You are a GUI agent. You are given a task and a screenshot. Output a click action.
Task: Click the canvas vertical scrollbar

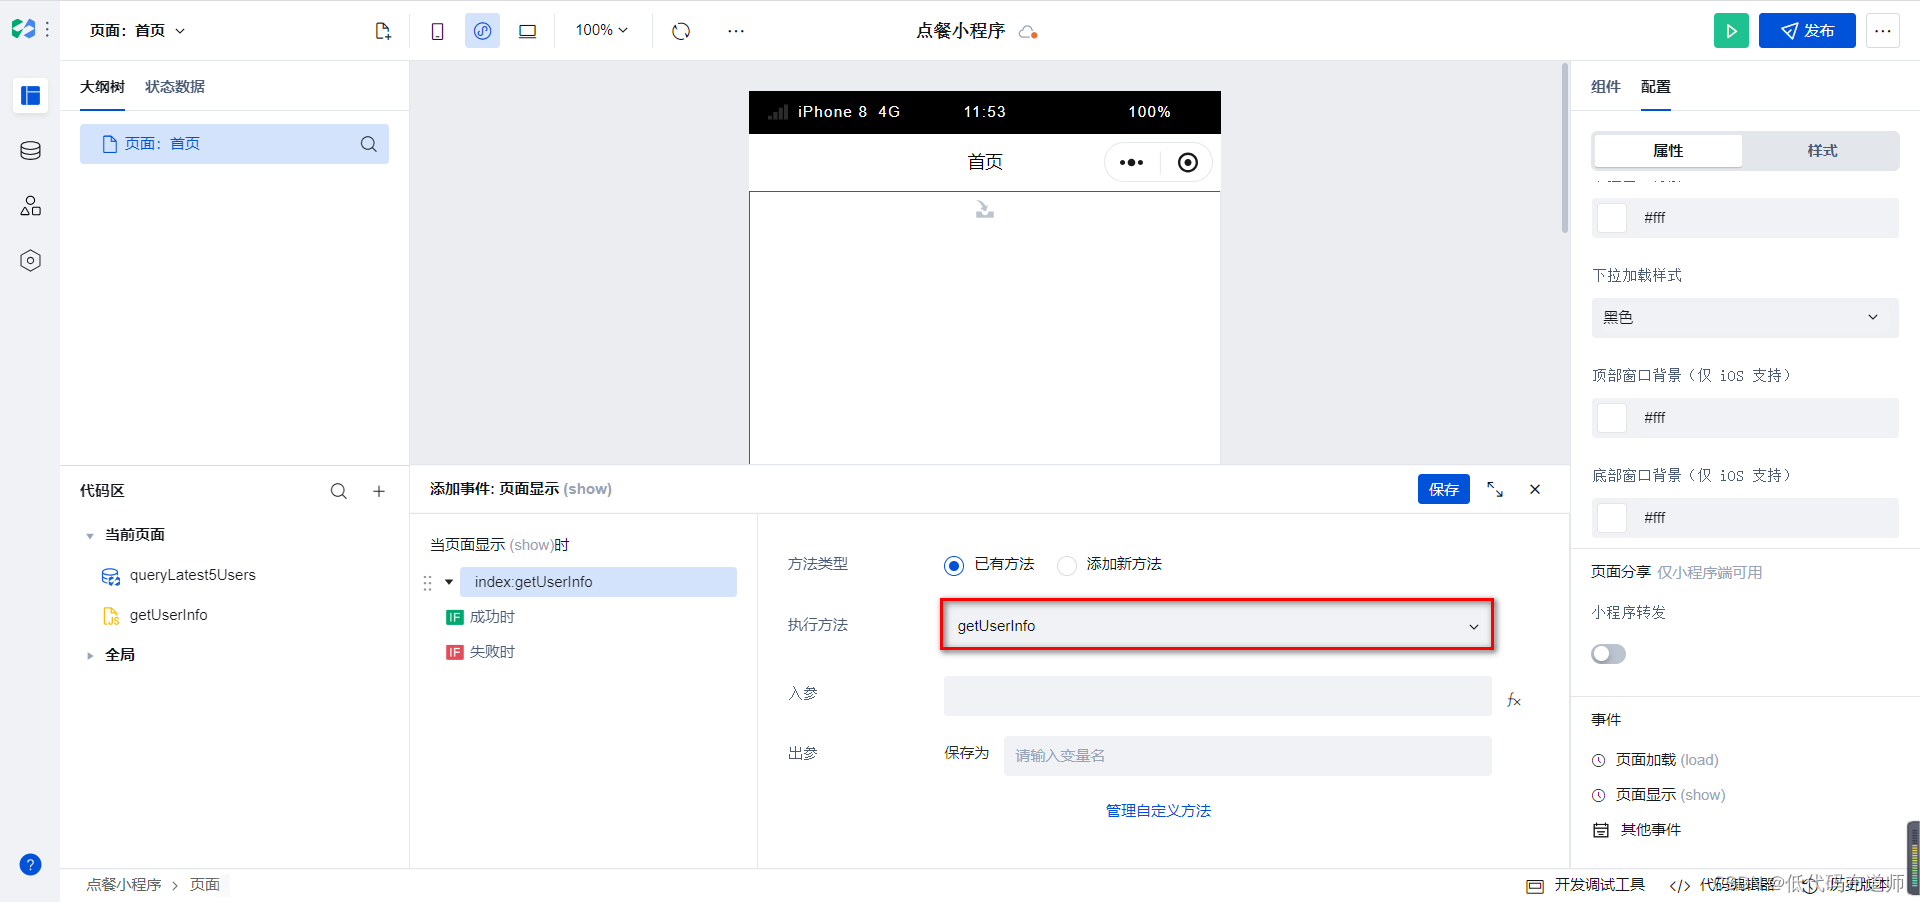(1565, 148)
